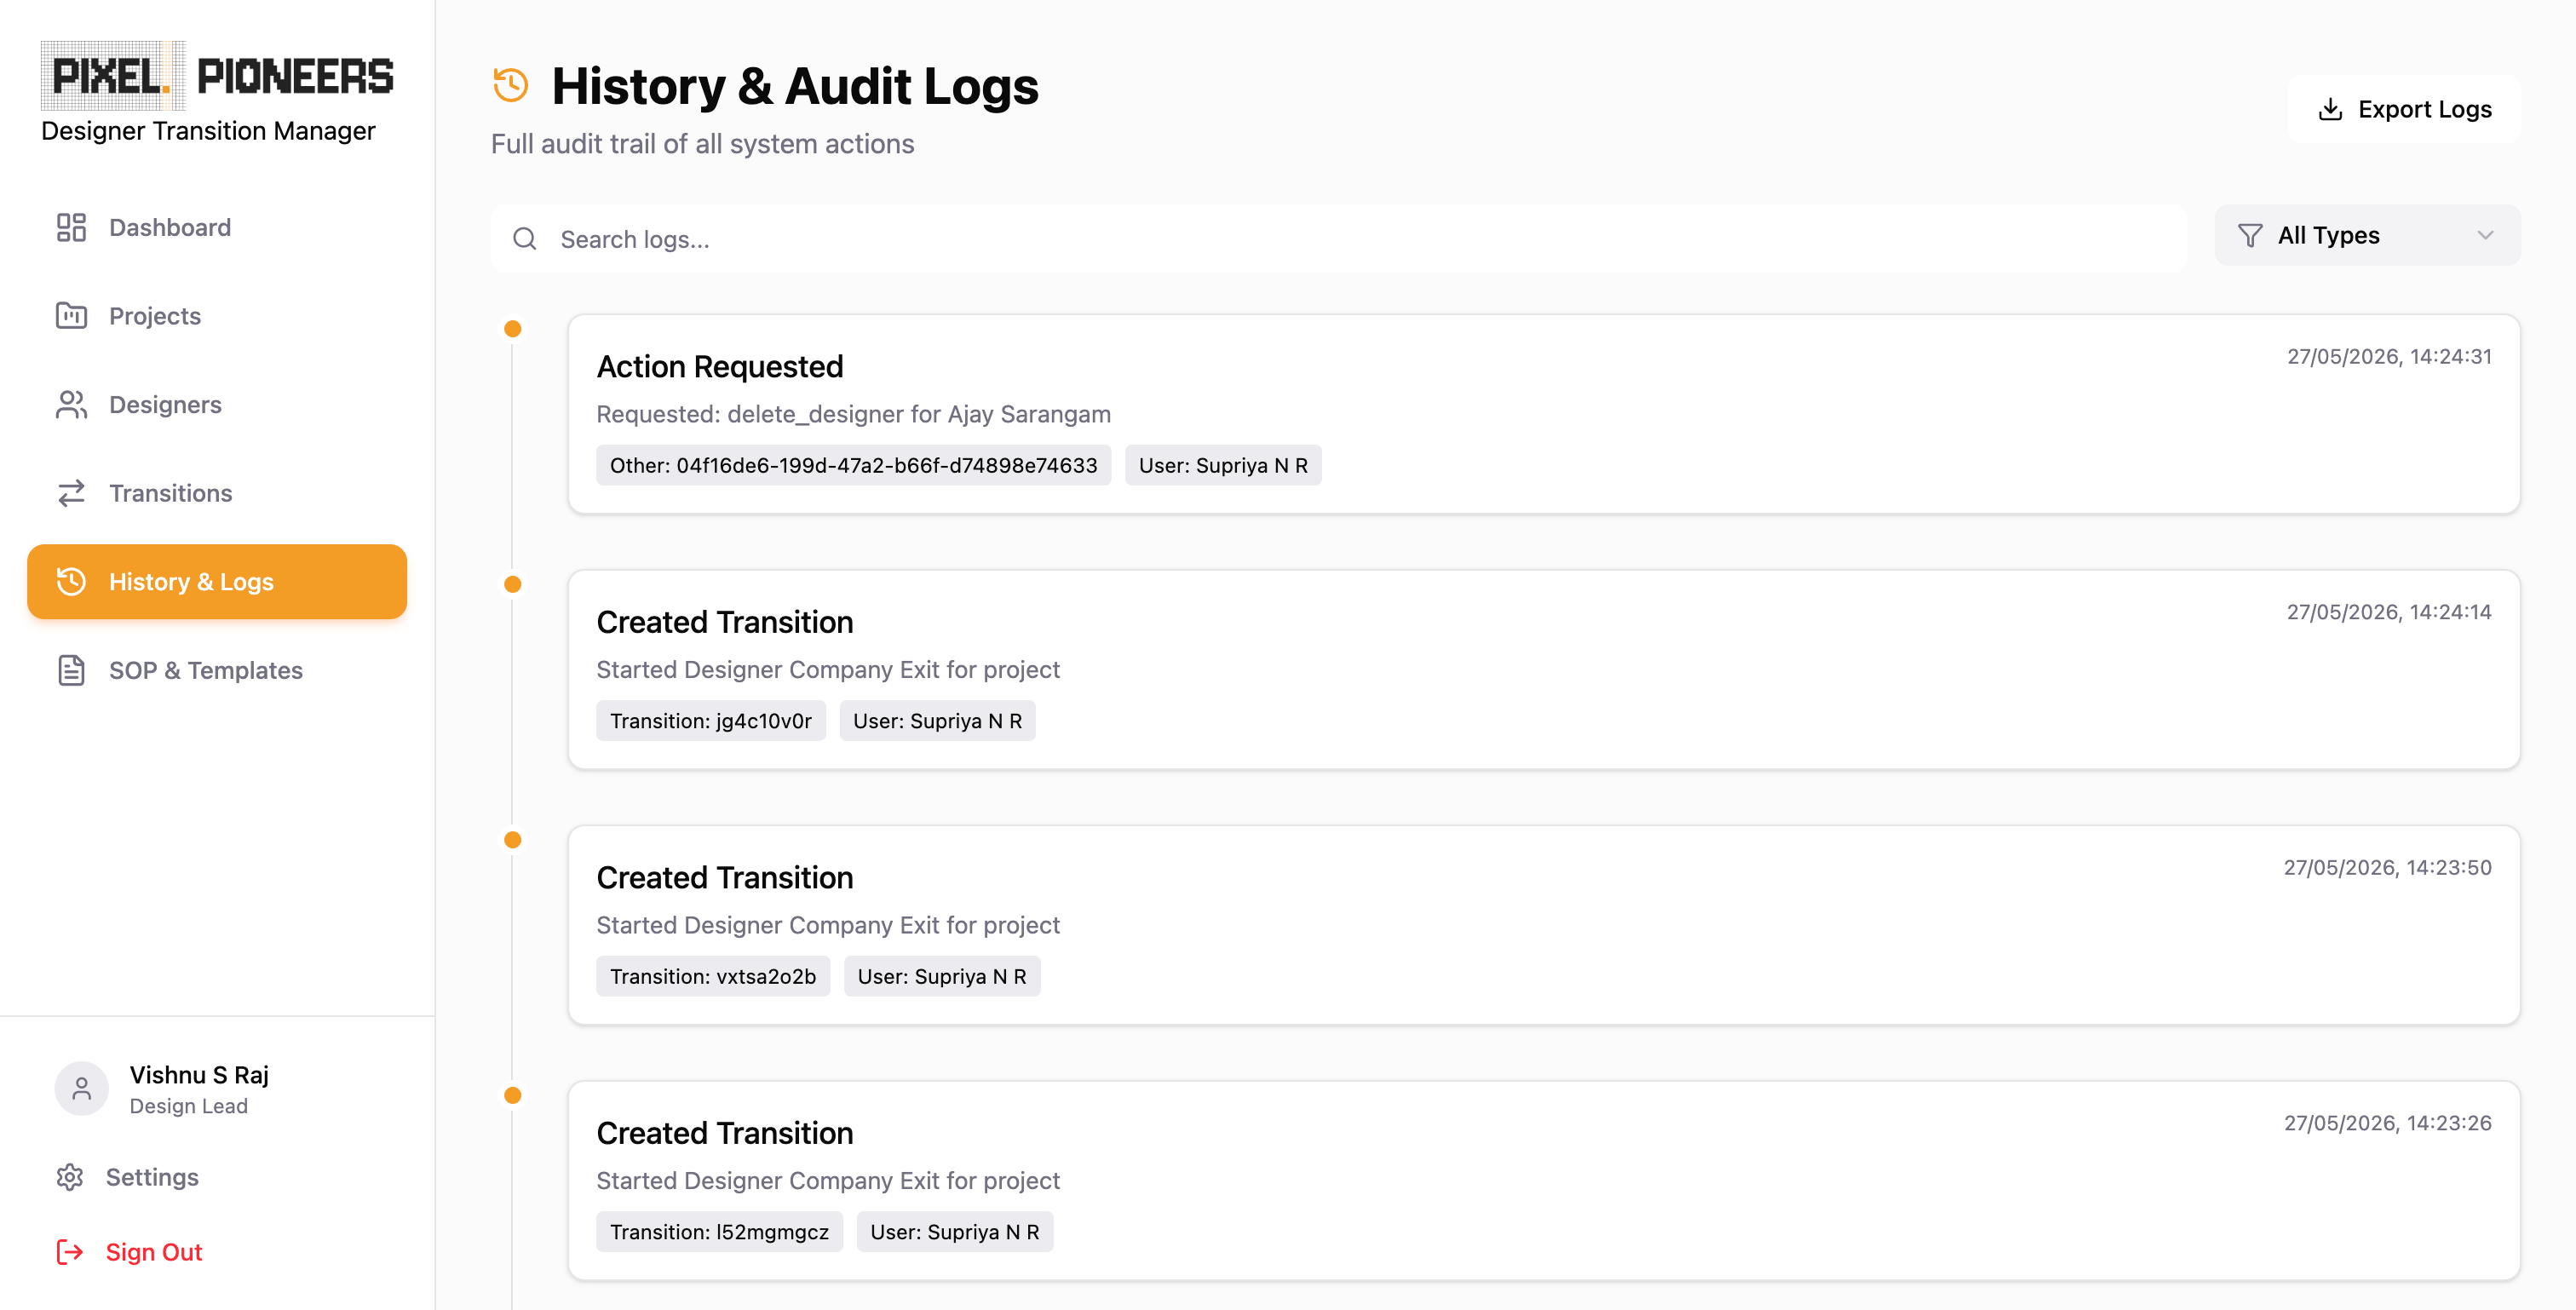Click the Transition: vxtsa2o2b tag
The image size is (2576, 1310).
(x=713, y=976)
